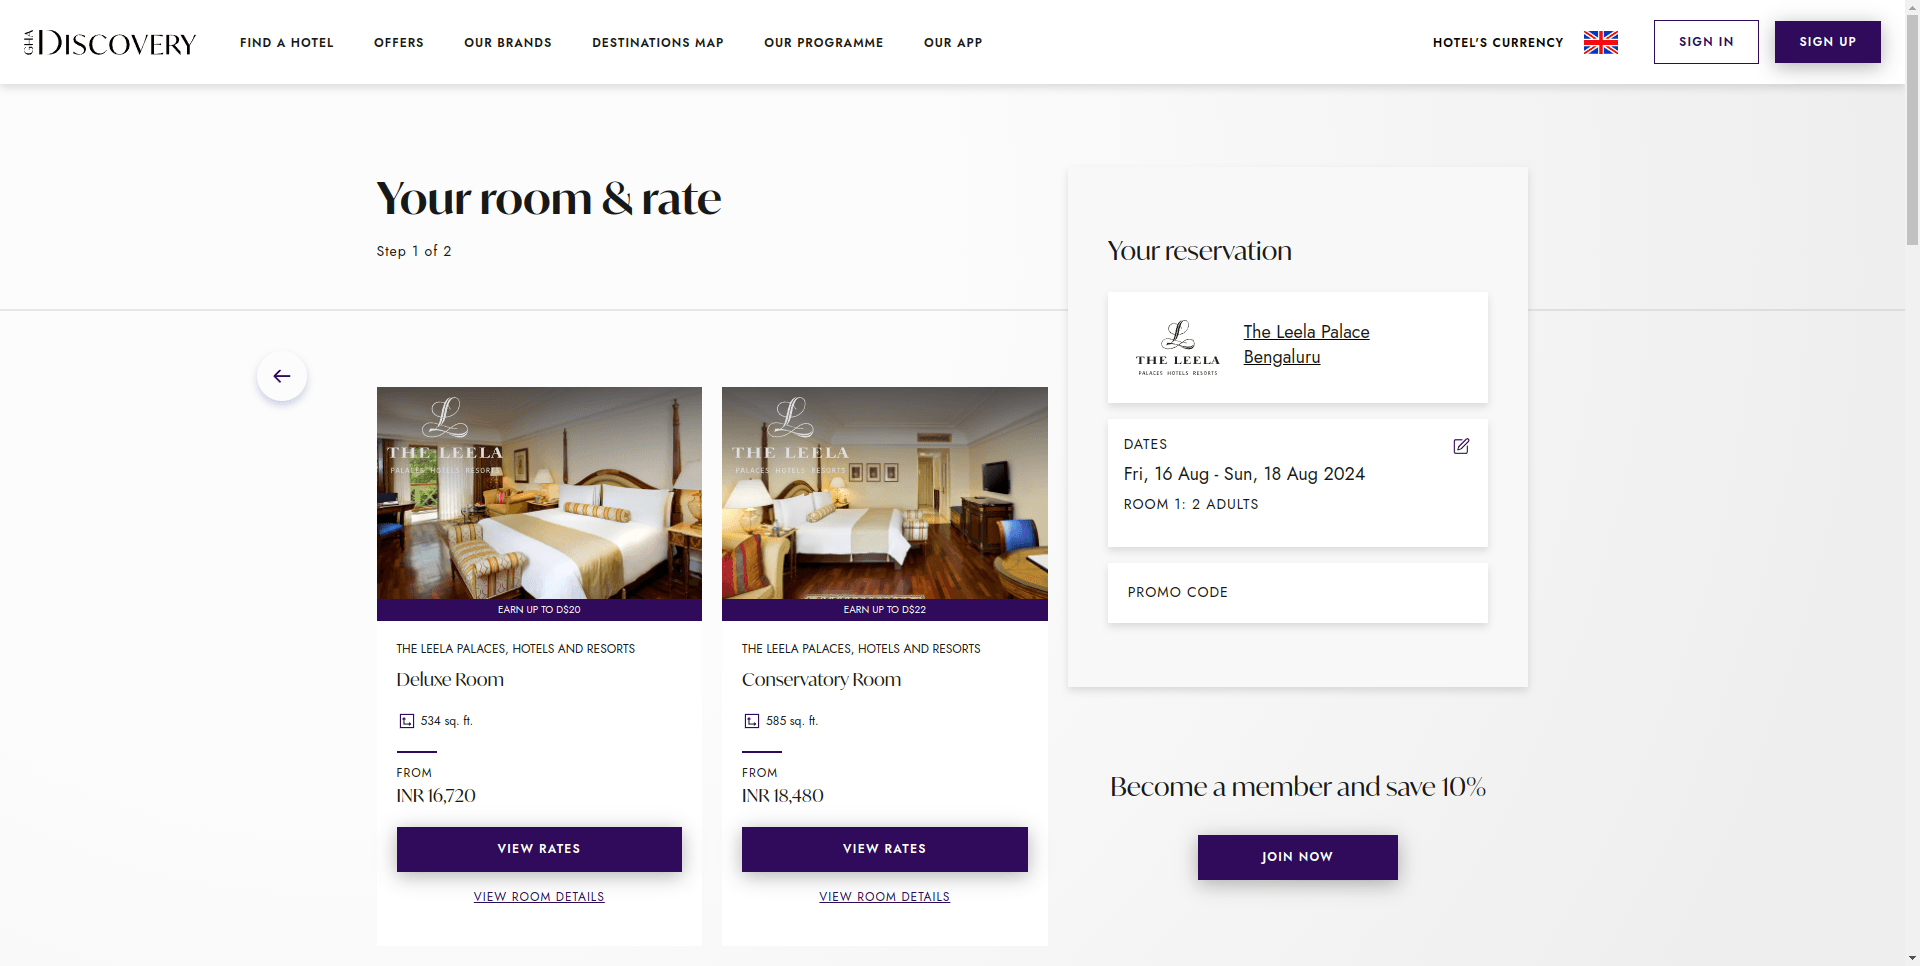Open the Offers menu item

399,43
